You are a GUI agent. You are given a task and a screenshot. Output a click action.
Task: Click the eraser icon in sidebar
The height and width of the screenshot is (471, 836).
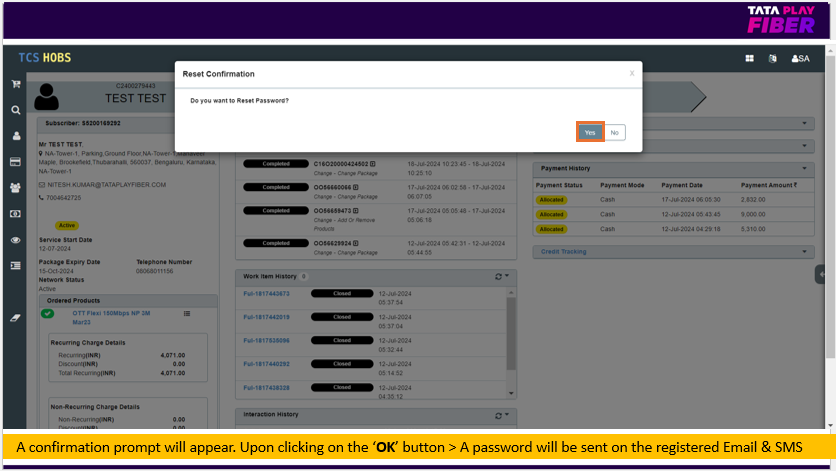(x=15, y=318)
